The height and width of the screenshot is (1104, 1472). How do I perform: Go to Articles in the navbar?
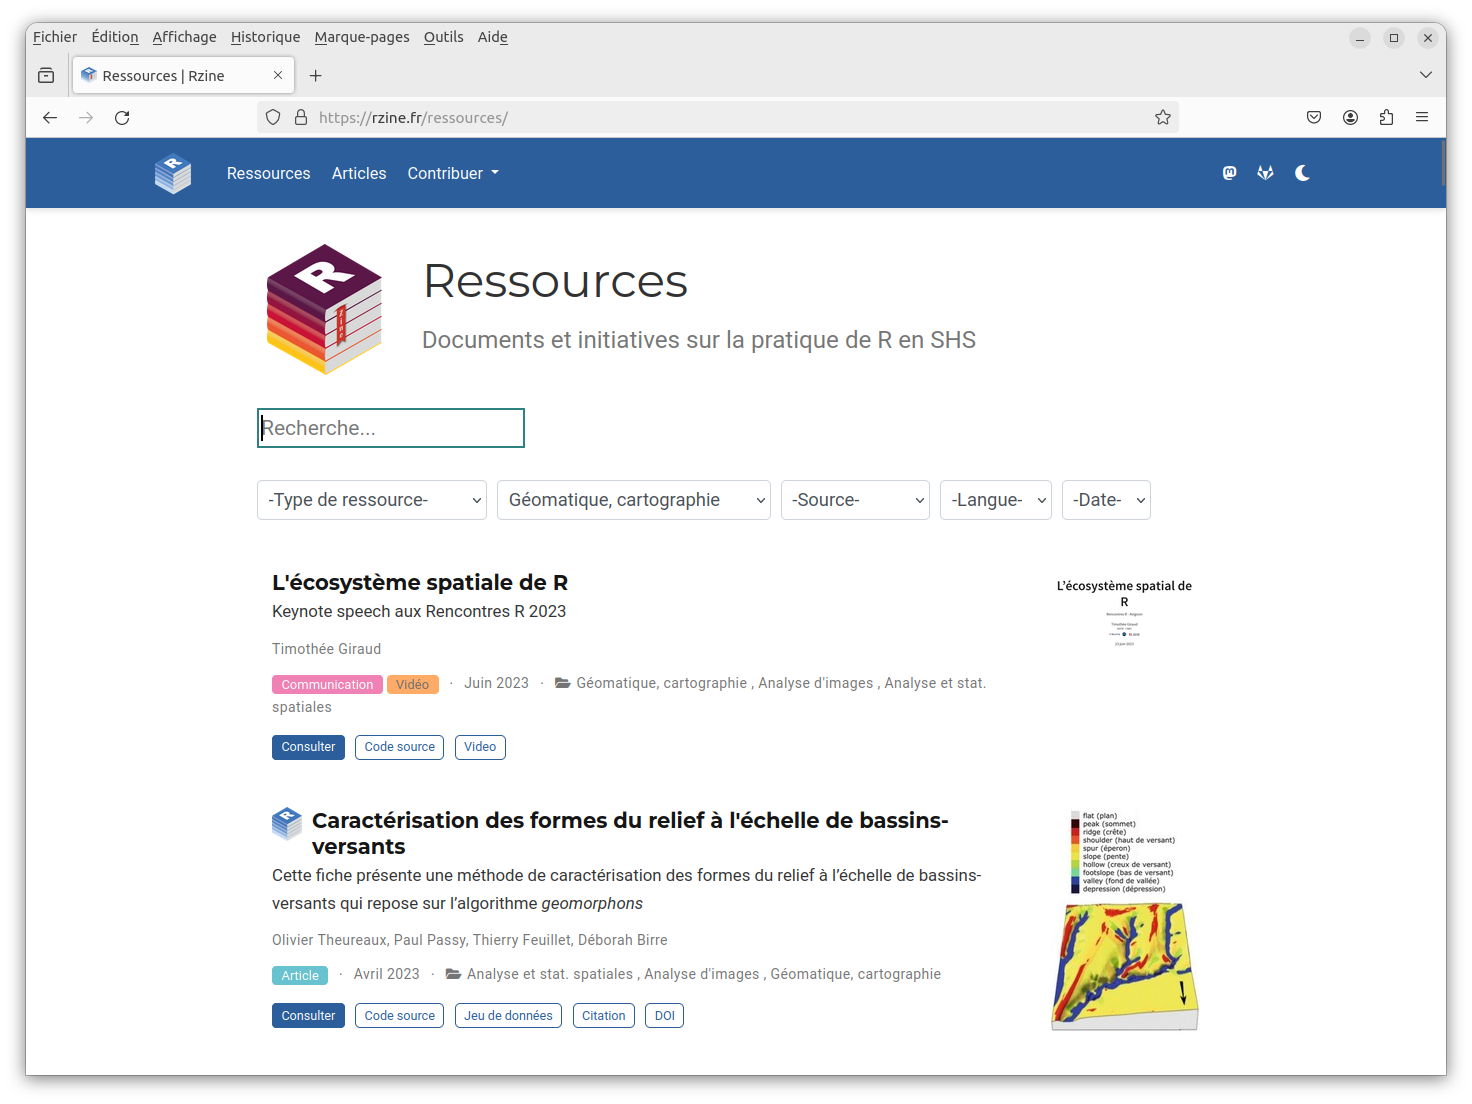[x=359, y=173]
